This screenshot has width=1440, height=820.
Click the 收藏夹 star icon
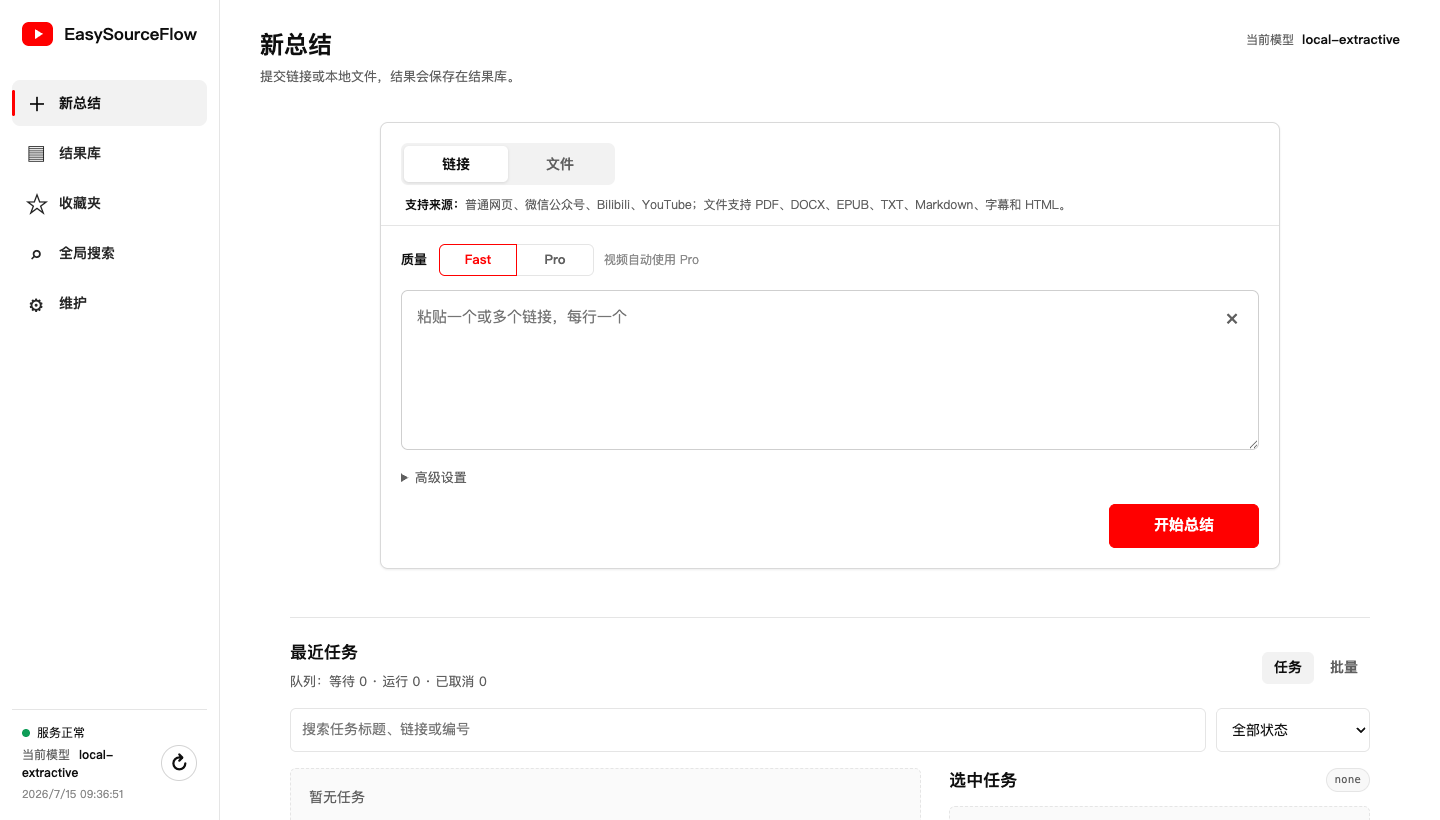point(37,204)
